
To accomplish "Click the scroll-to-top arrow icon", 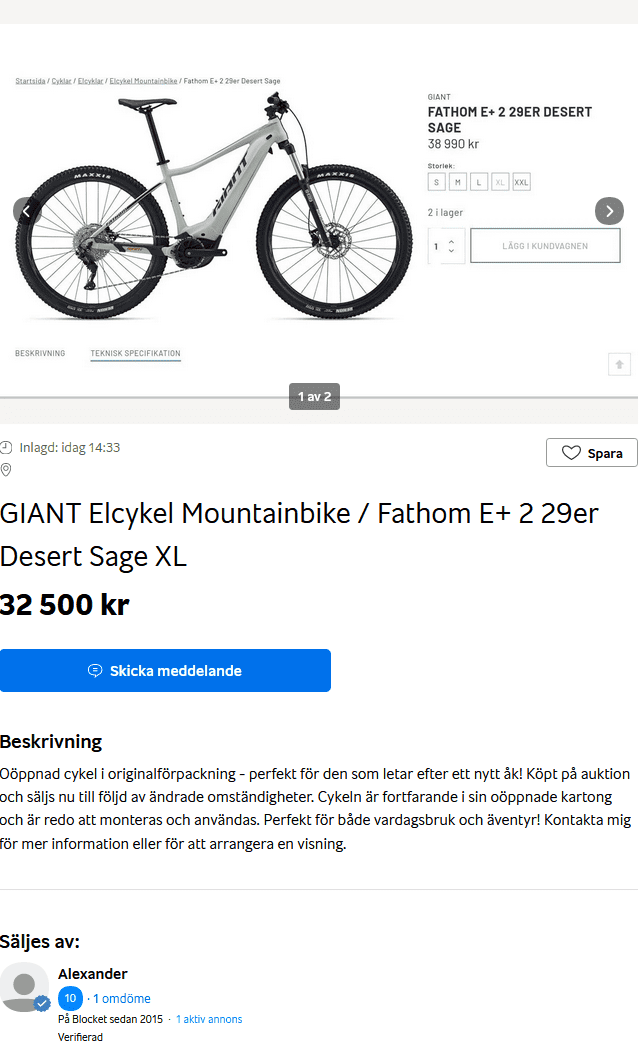I will (x=619, y=364).
